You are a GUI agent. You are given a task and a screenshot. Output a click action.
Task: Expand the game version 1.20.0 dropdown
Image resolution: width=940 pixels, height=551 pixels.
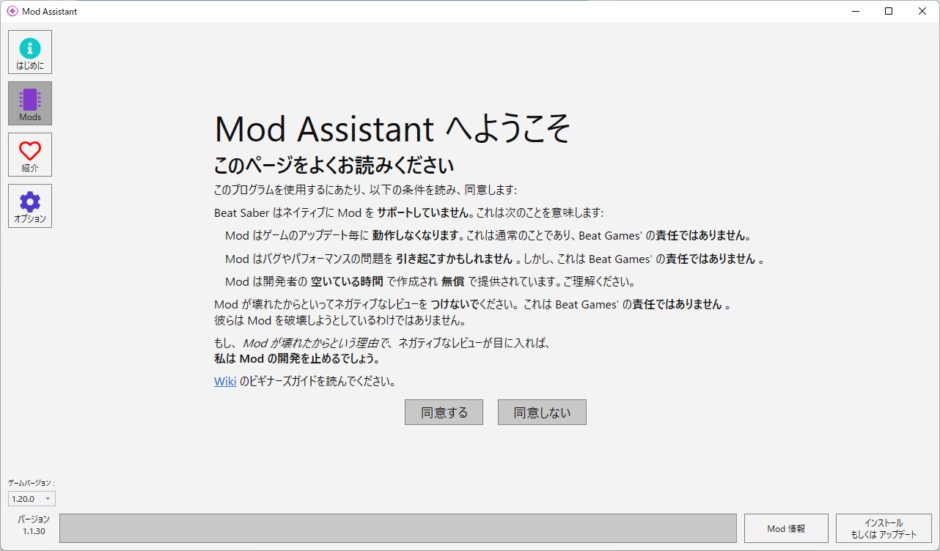click(32, 499)
